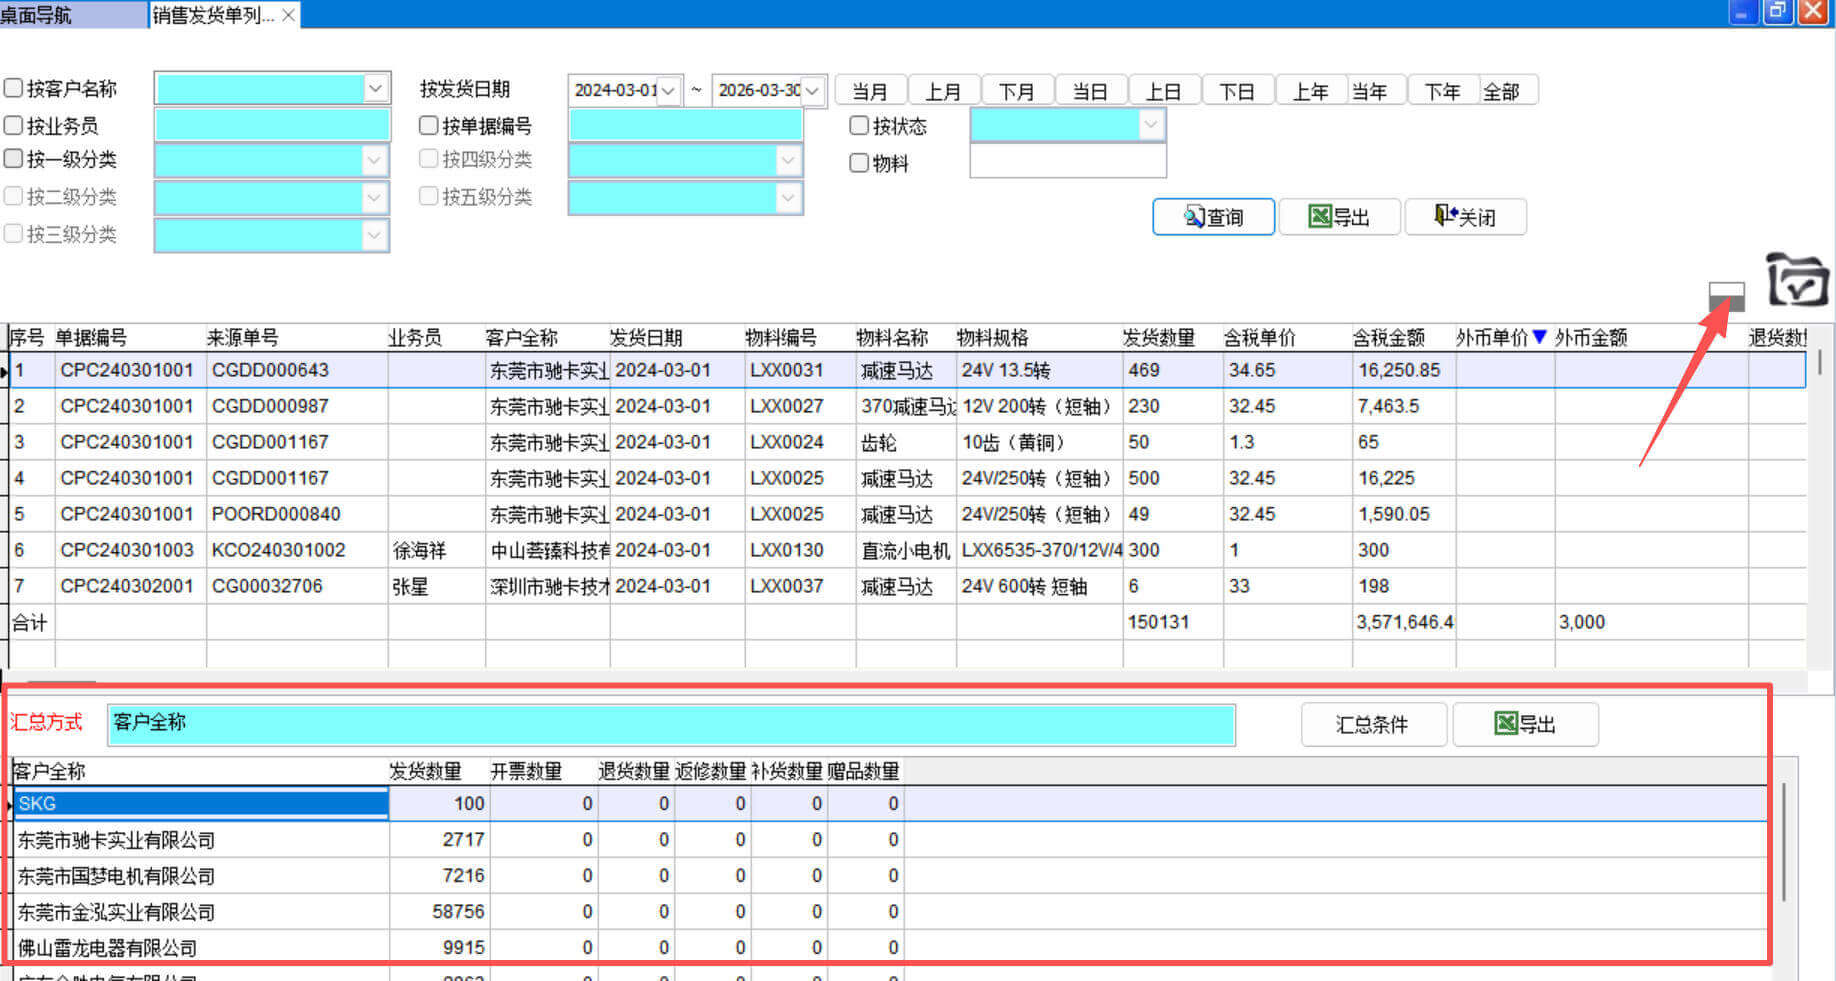Open the 按状态 status dropdown

coord(1151,125)
